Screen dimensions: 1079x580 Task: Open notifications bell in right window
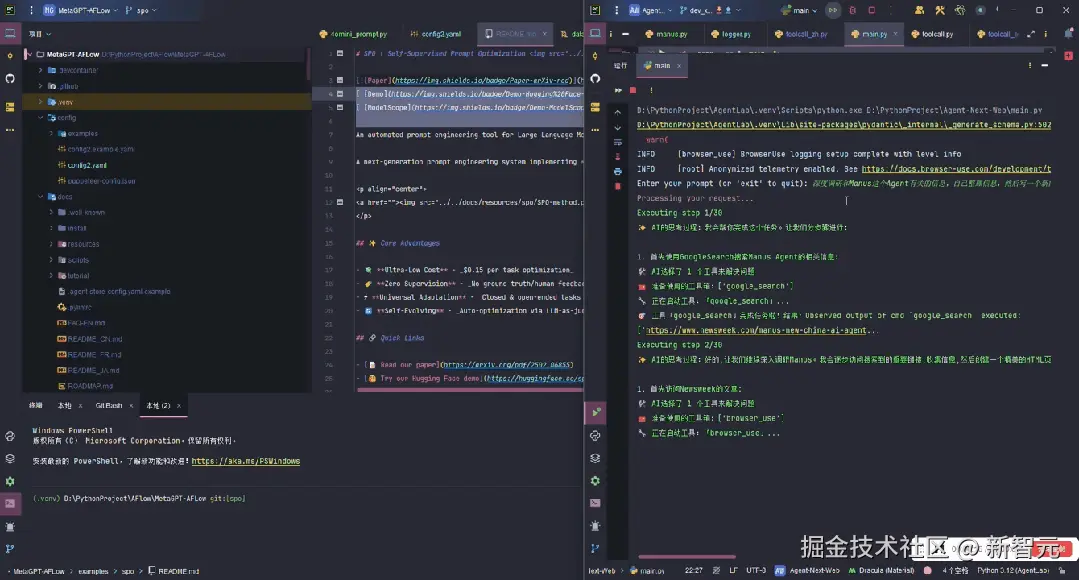point(1069,33)
